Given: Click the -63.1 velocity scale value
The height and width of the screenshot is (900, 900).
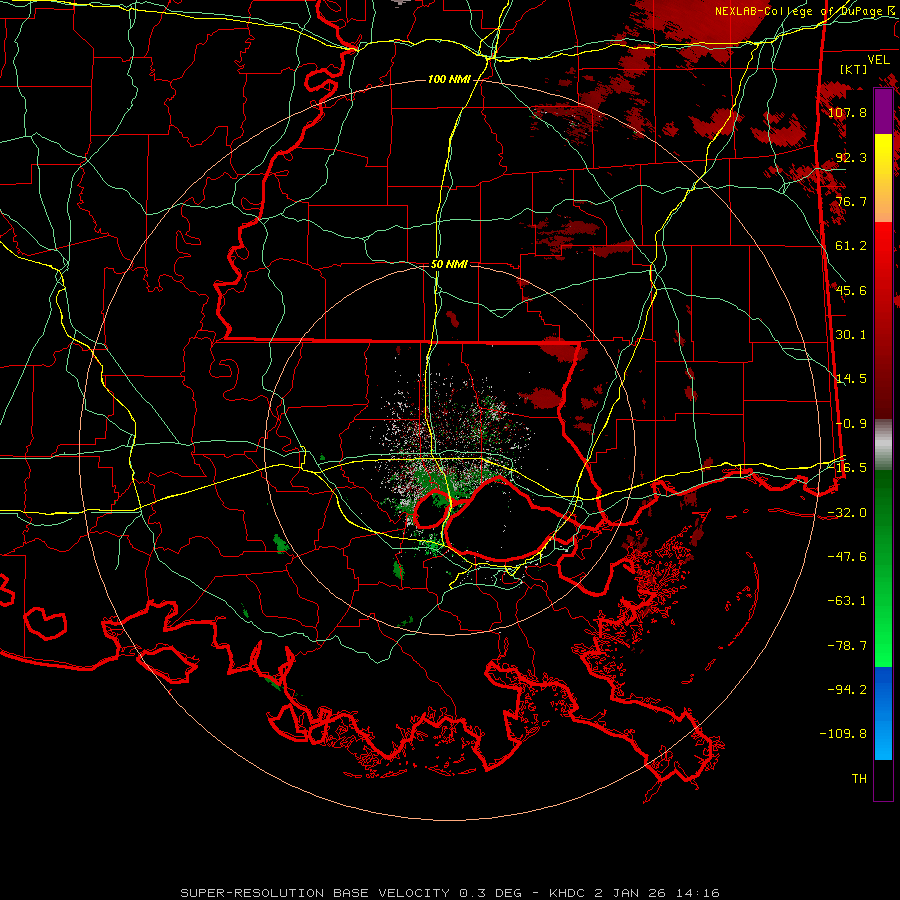Looking at the screenshot, I should coord(847,601).
